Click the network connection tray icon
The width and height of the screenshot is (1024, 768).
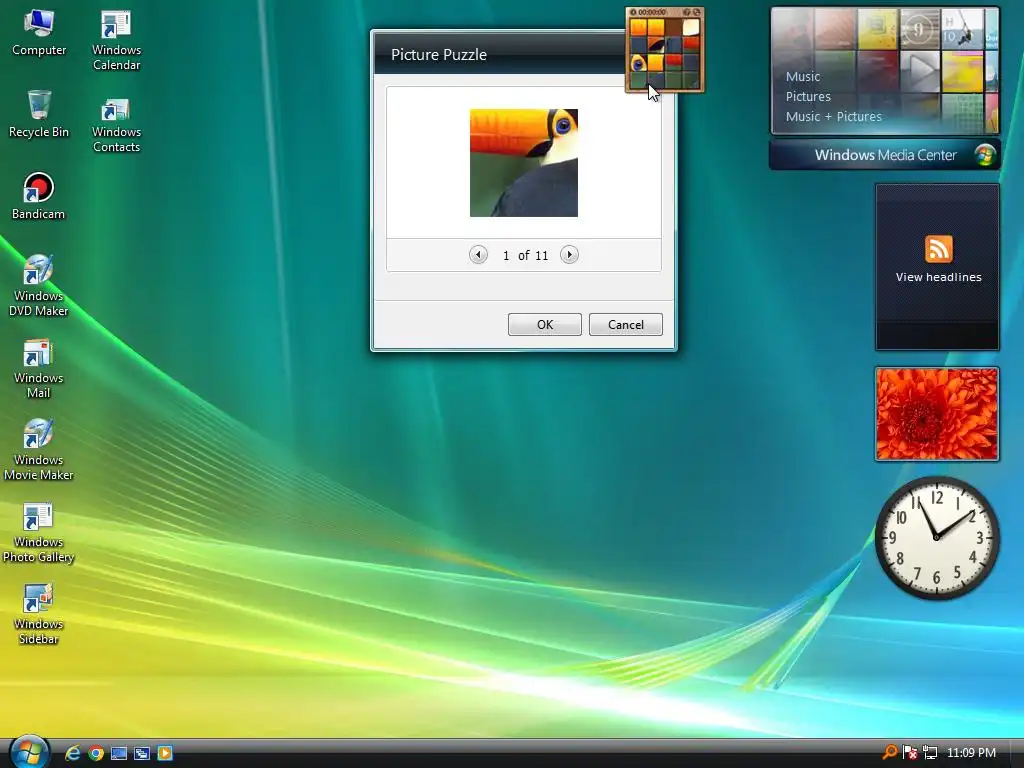930,753
